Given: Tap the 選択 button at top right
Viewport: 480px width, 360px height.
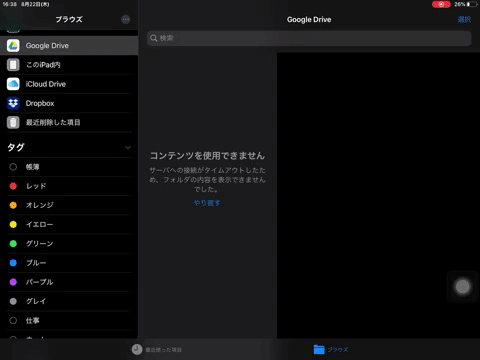Looking at the screenshot, I should pos(464,19).
